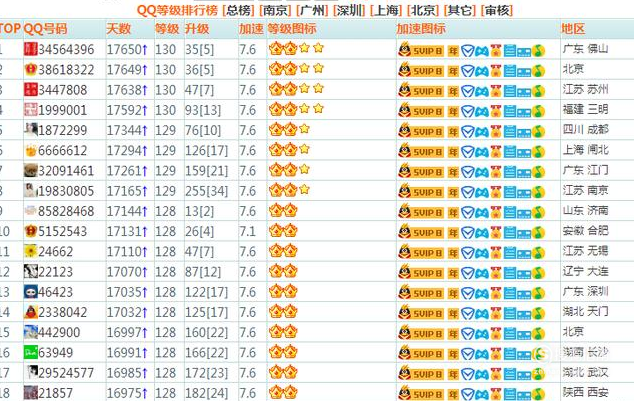Click the 天数 column header
Image resolution: width=634 pixels, height=401 pixels.
[118, 29]
